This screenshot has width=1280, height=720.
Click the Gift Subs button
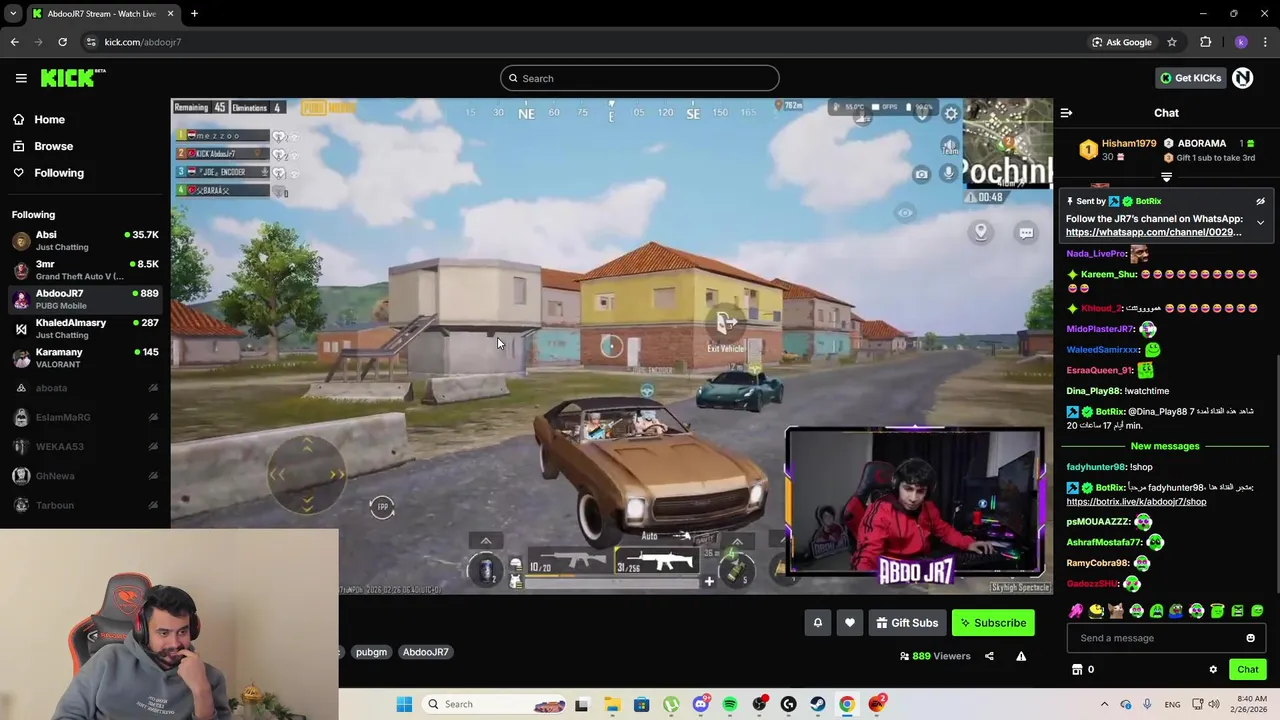tap(907, 623)
